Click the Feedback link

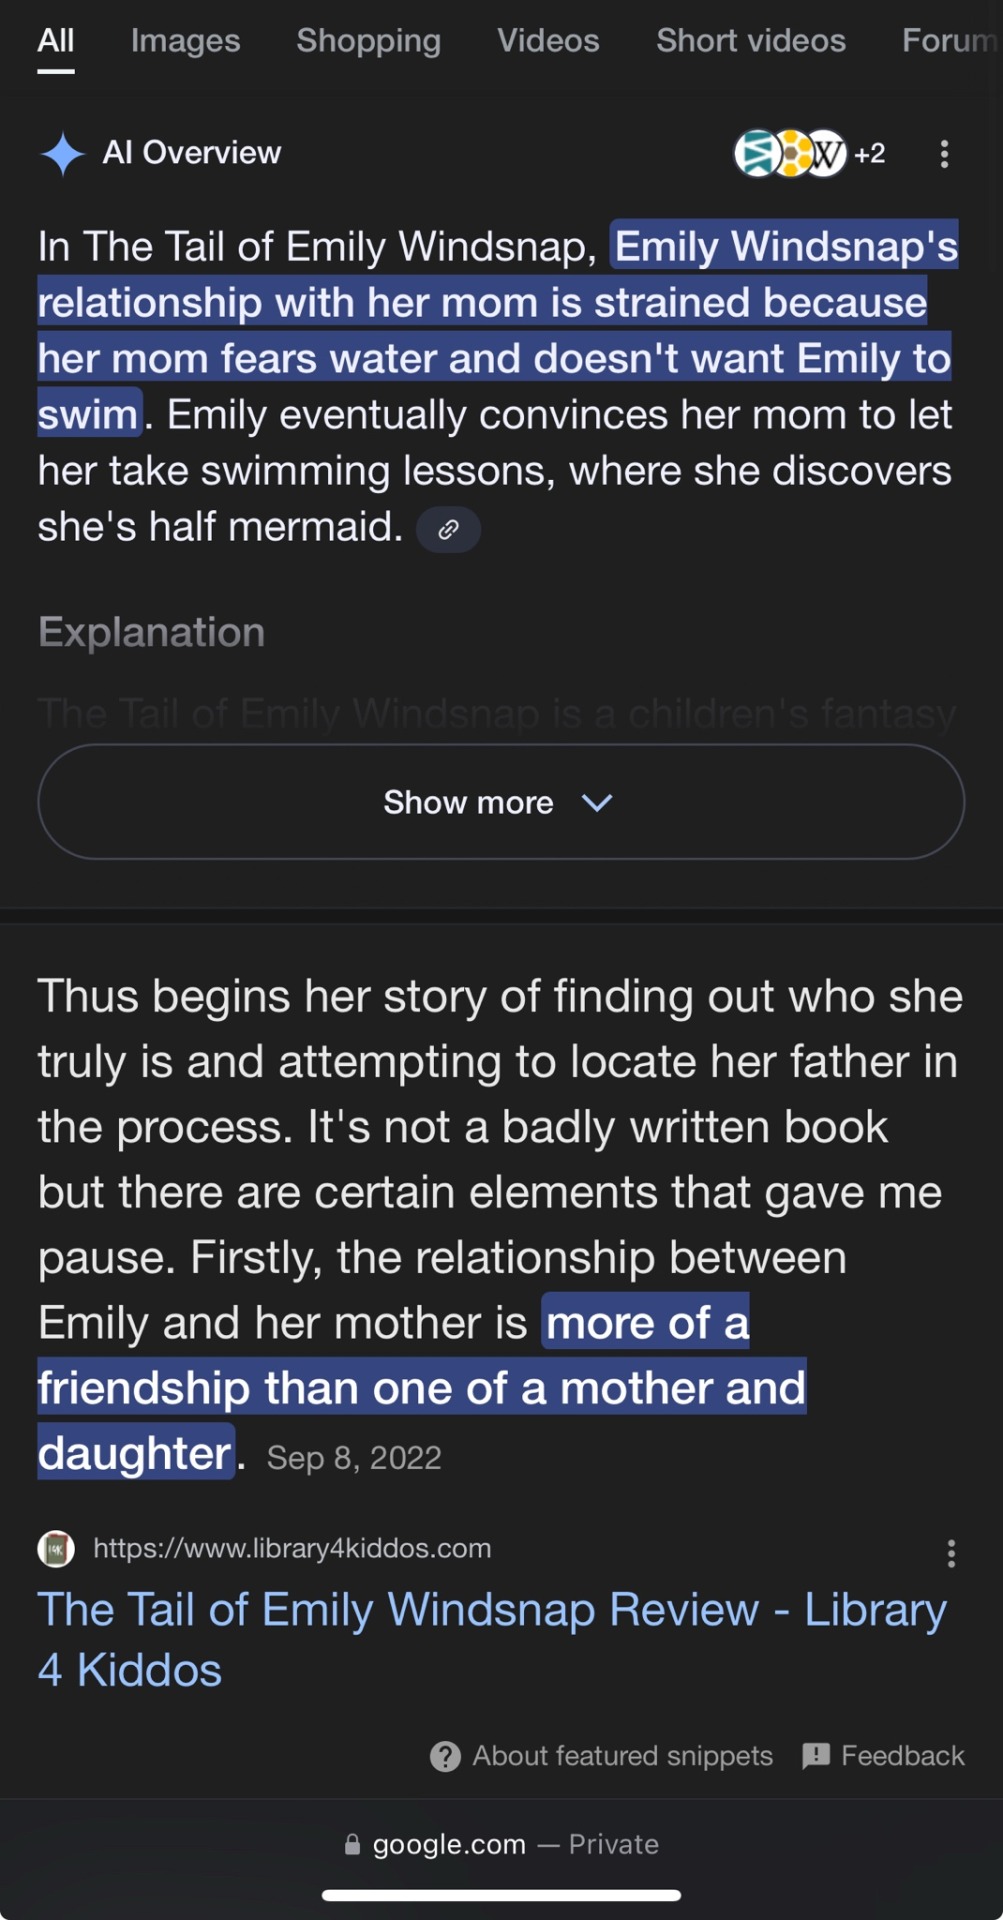[902, 1756]
